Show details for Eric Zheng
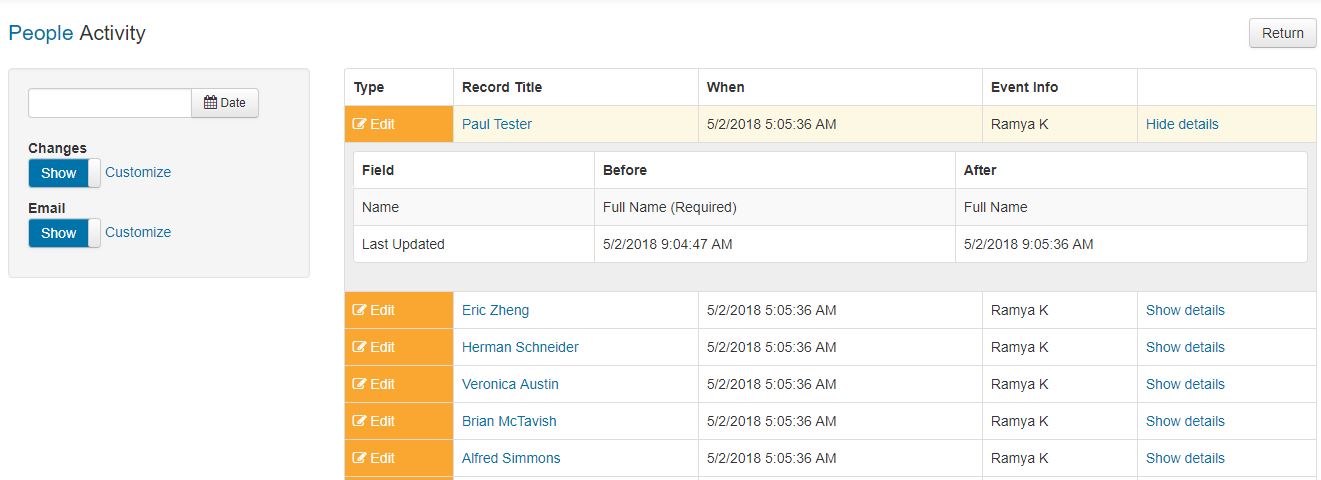This screenshot has height=480, width=1321. 1185,310
